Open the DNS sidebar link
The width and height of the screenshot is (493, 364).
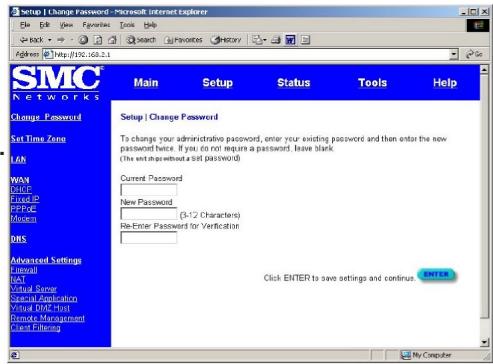coord(19,239)
